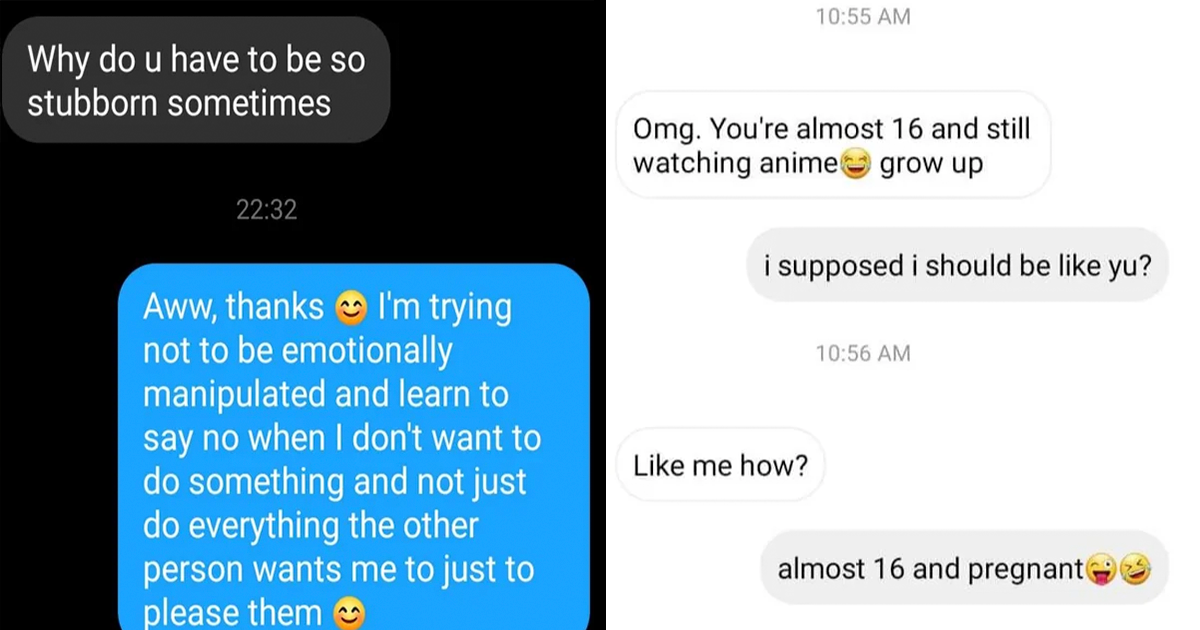Image resolution: width=1200 pixels, height=630 pixels.
Task: Click the tongue-out winking emoji after 'pregnant'
Action: tap(1100, 570)
